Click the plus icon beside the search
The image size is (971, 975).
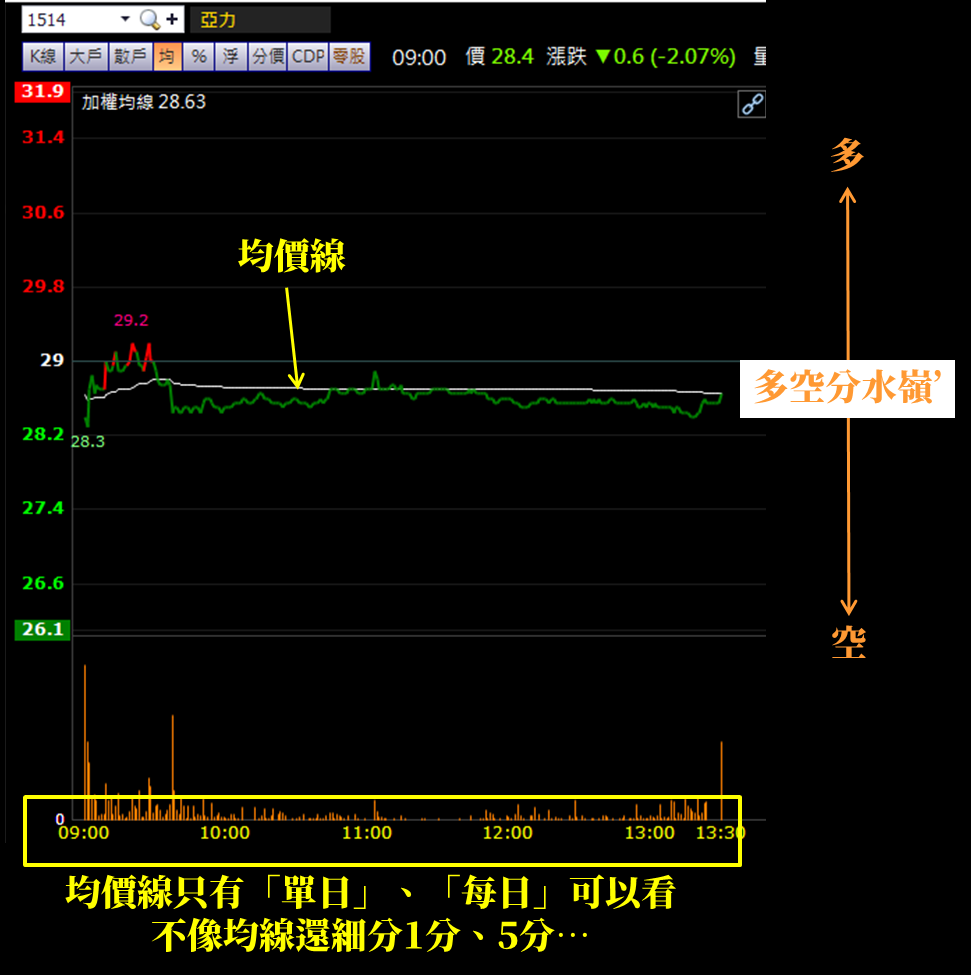172,20
